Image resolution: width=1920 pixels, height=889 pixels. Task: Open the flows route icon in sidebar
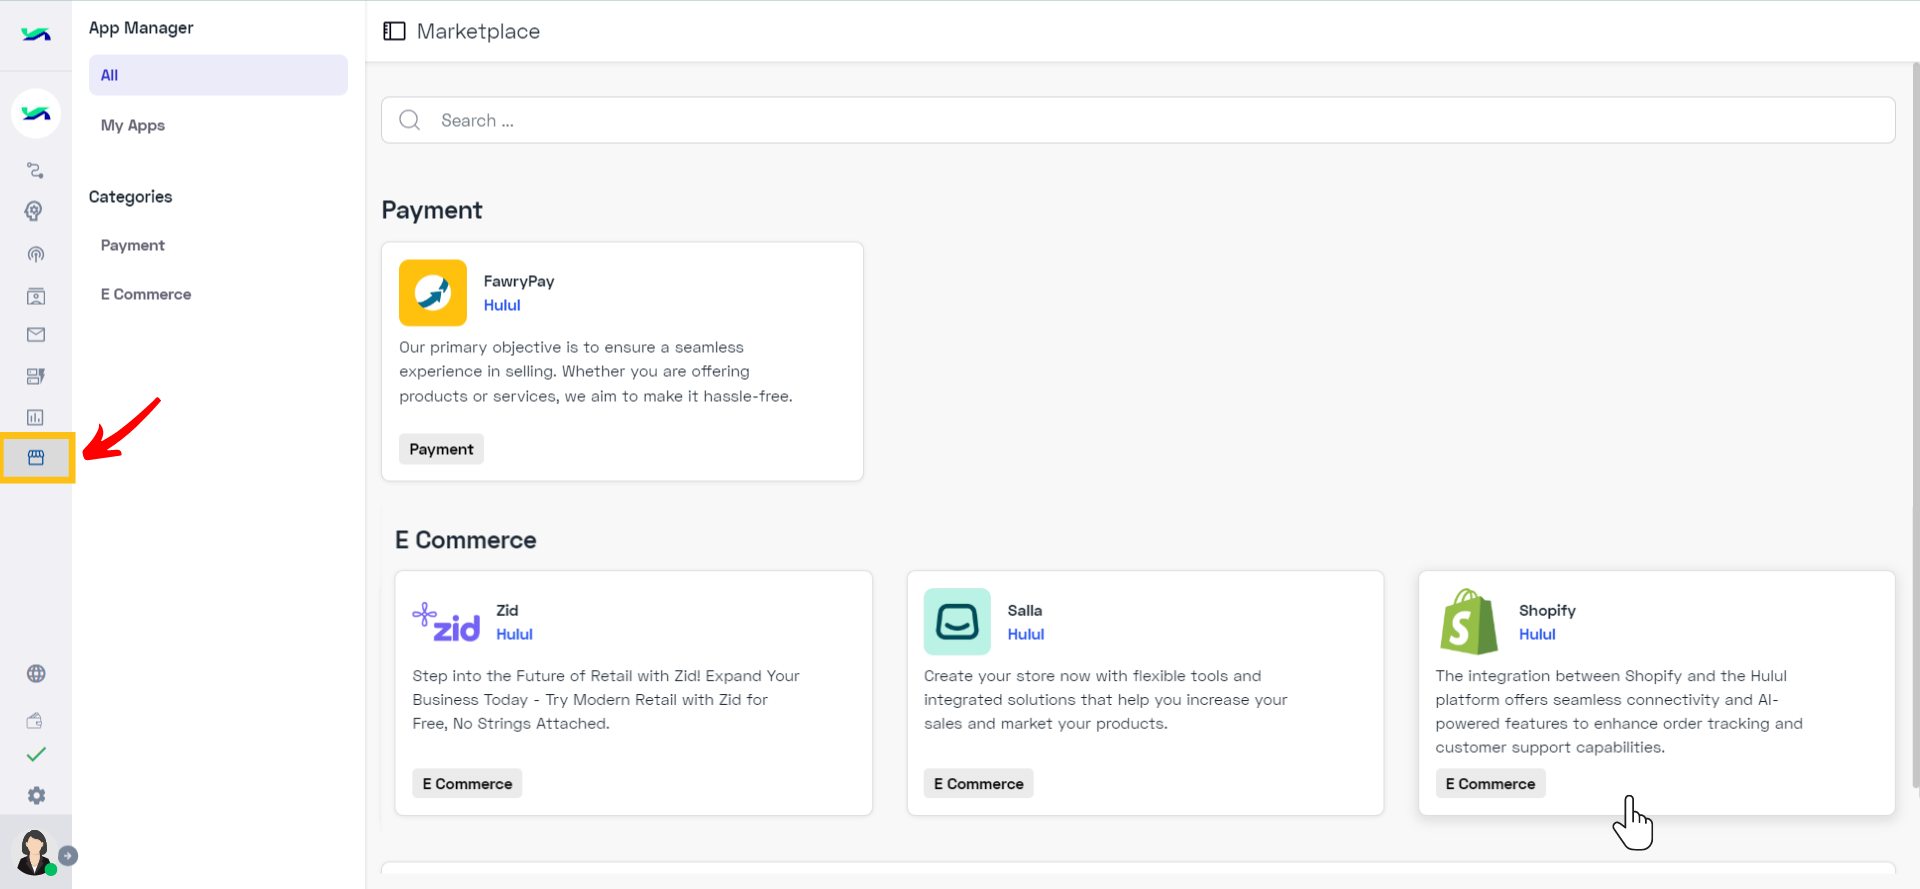(x=36, y=171)
